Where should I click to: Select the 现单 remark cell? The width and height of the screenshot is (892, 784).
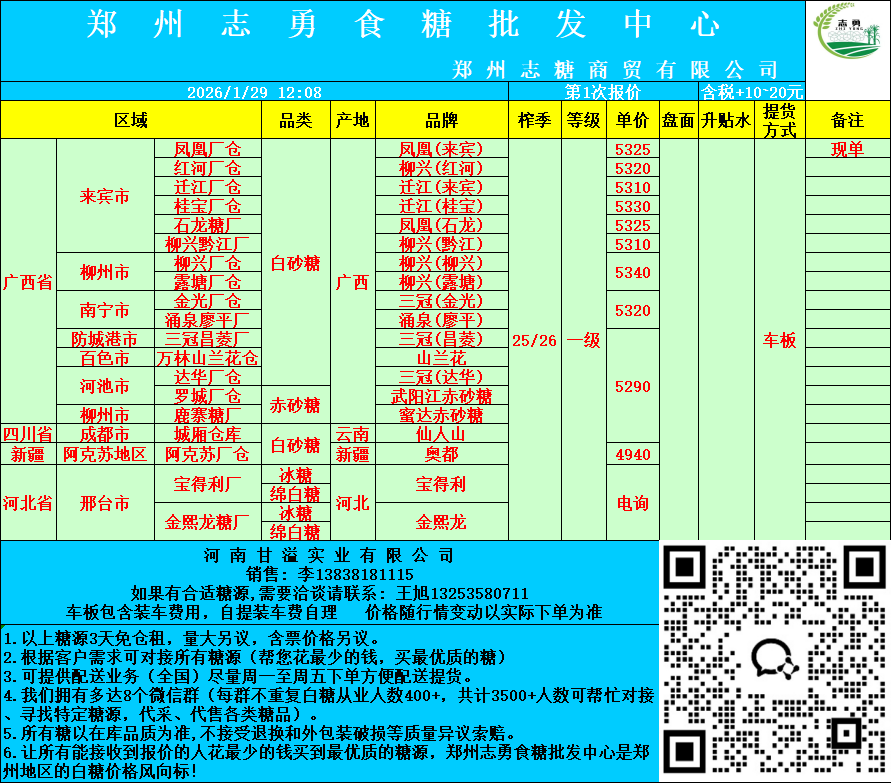coord(847,149)
